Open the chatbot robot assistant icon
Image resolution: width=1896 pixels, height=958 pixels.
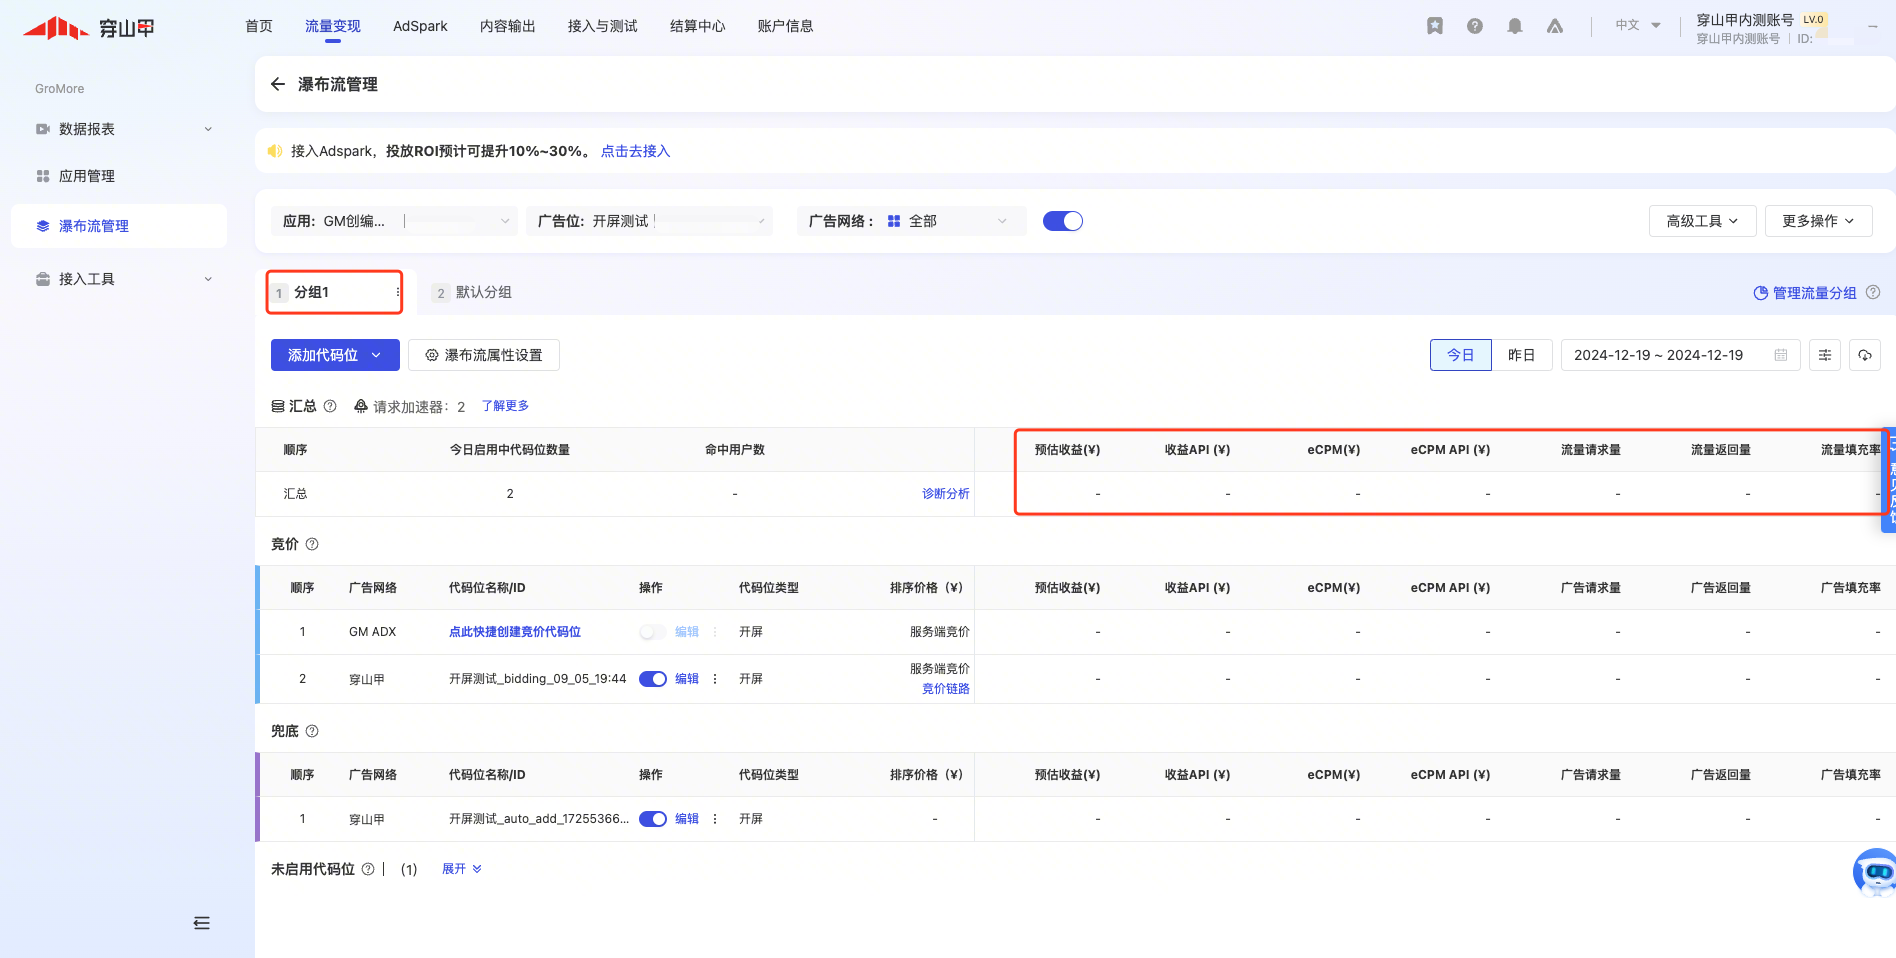(x=1875, y=873)
